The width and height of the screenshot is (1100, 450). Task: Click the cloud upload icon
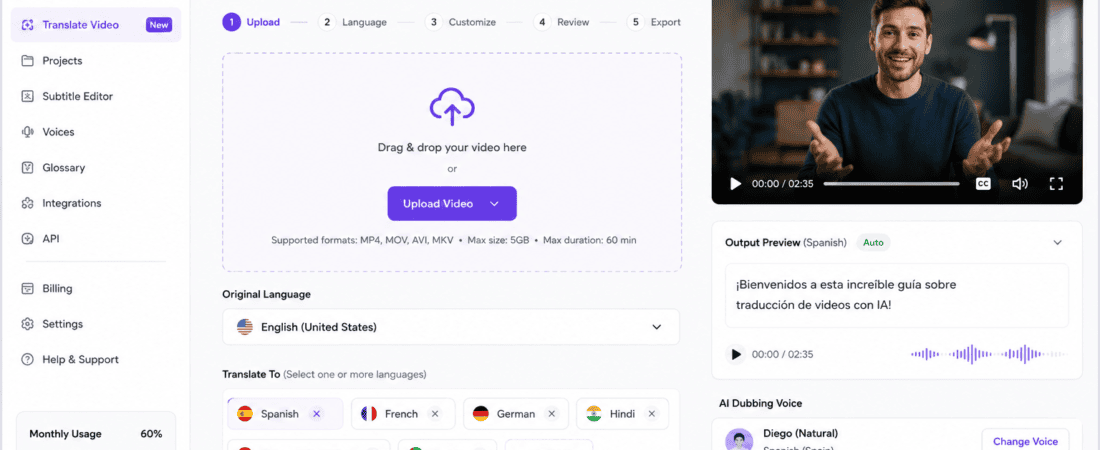(452, 106)
